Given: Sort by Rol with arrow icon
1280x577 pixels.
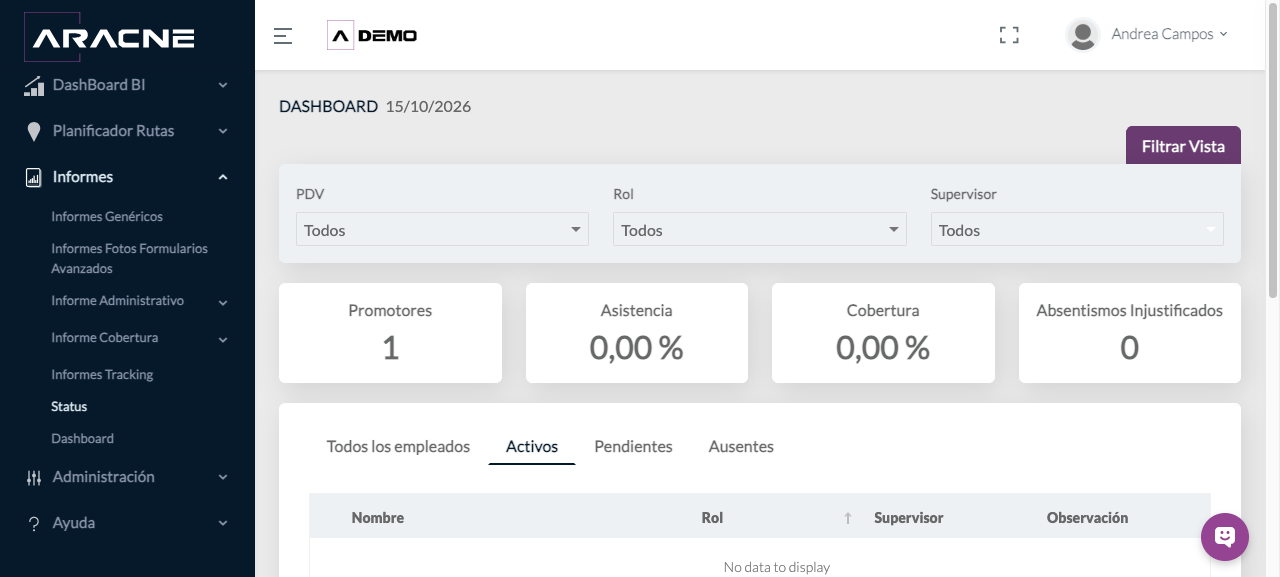Looking at the screenshot, I should (848, 518).
